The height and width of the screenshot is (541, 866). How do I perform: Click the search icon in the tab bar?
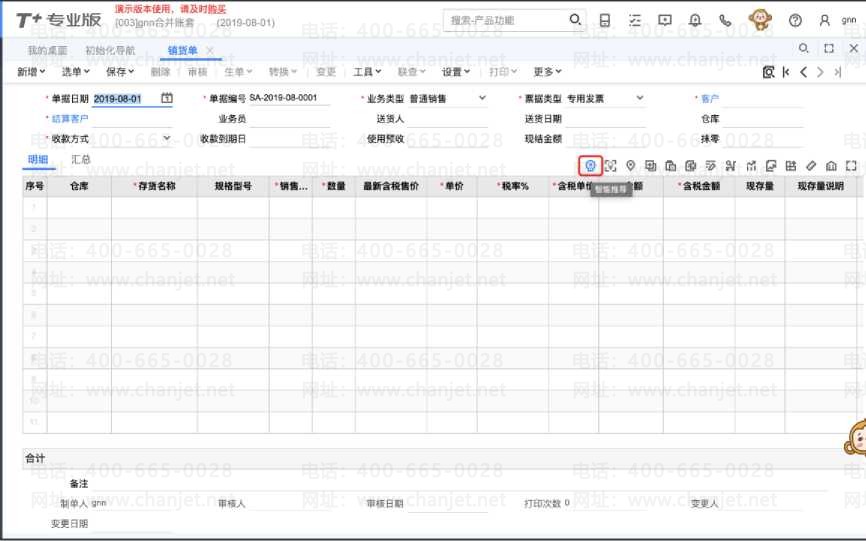pyautogui.click(x=804, y=49)
